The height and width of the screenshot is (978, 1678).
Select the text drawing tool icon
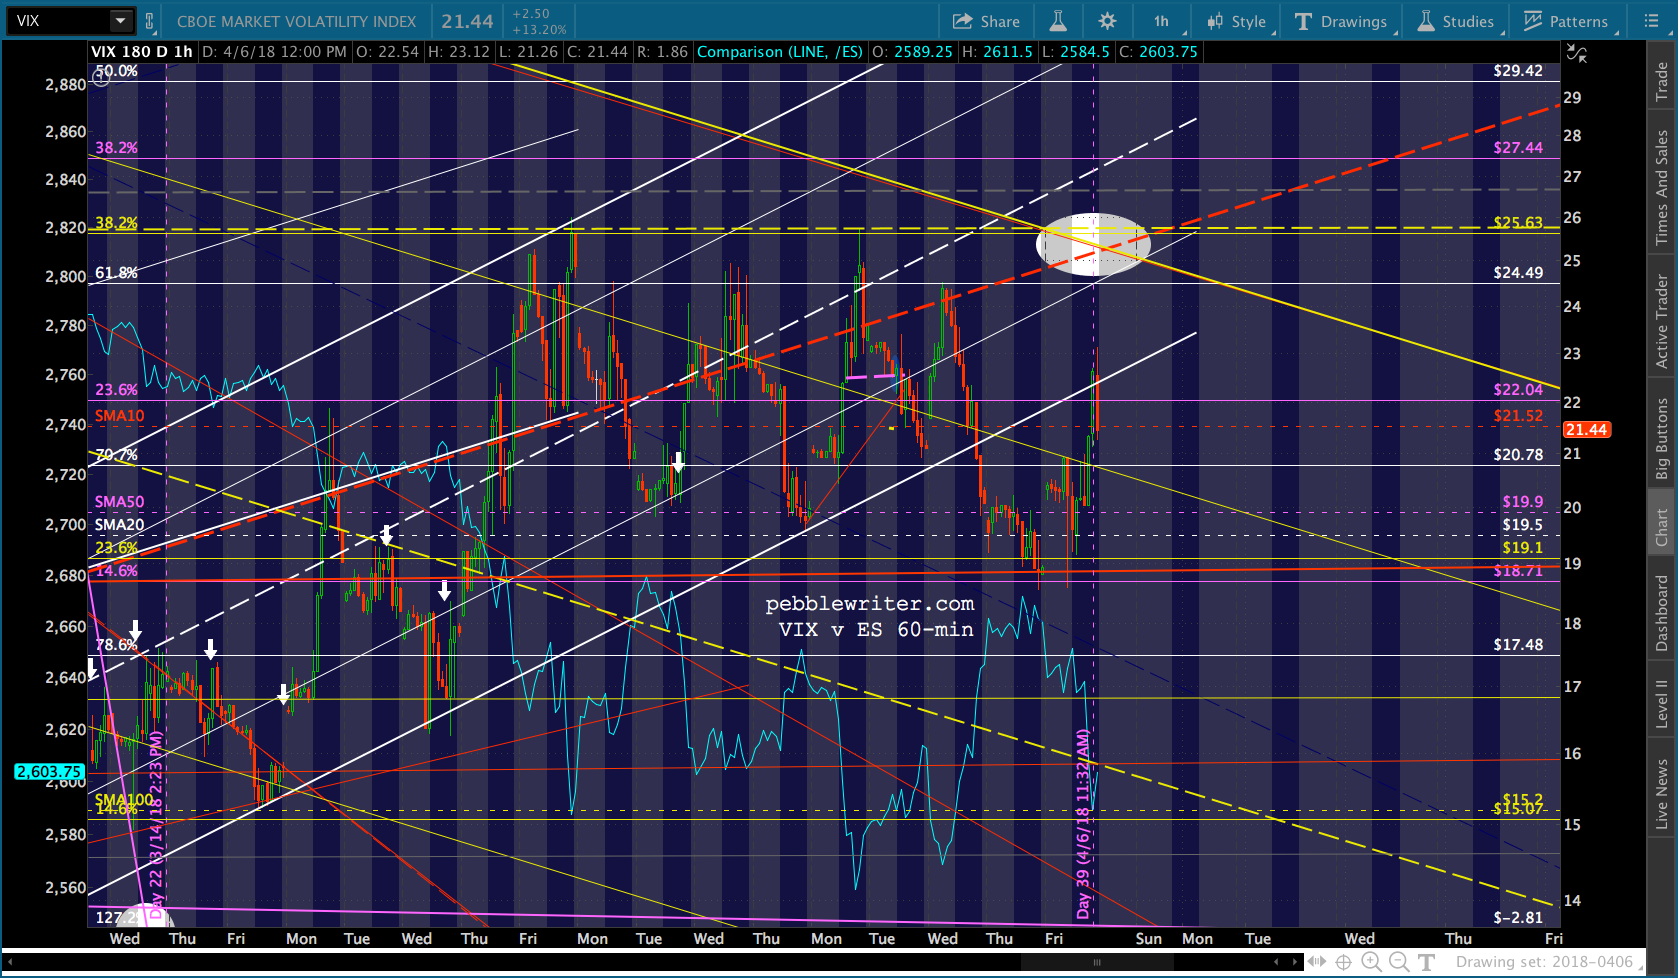click(1427, 962)
